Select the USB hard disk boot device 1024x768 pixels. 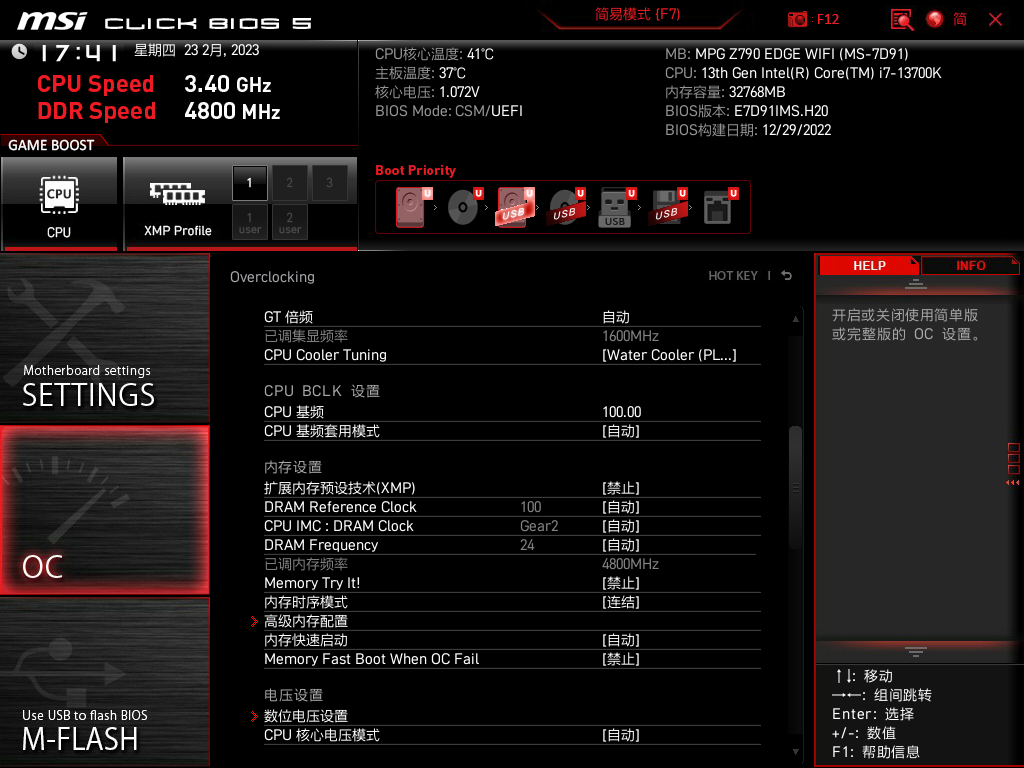point(516,207)
